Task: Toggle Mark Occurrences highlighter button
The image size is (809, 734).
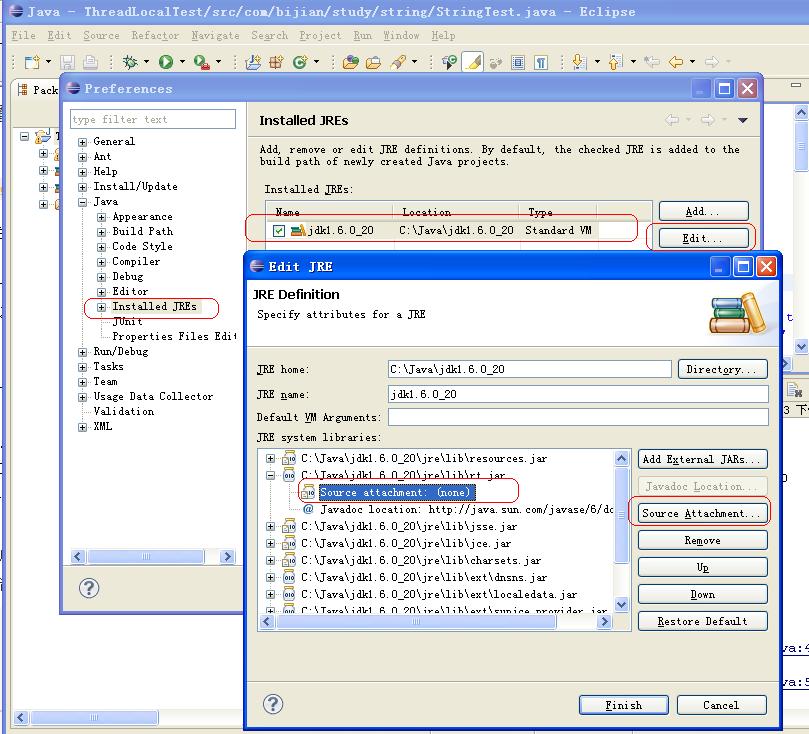Action: (x=473, y=62)
